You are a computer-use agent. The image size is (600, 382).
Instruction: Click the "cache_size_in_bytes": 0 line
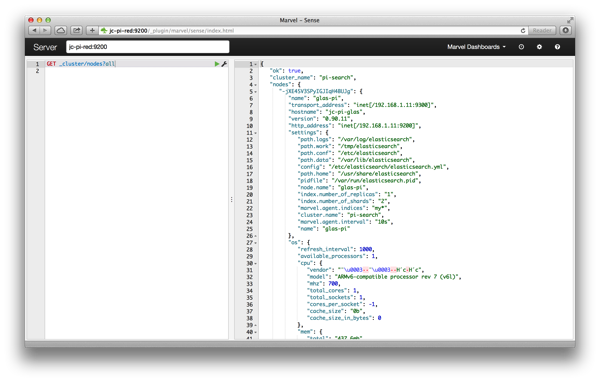tap(344, 318)
